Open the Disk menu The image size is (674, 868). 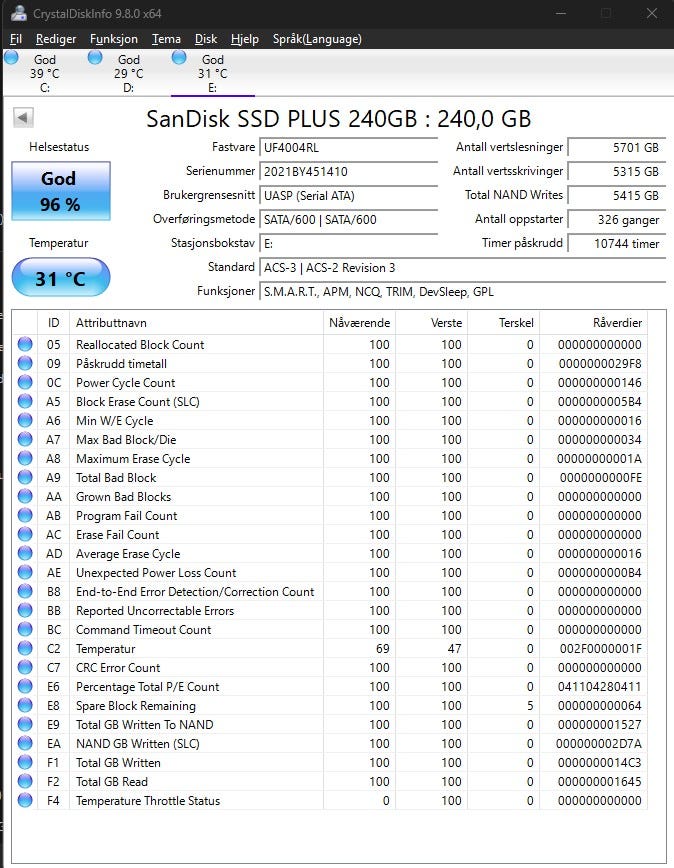tap(206, 39)
